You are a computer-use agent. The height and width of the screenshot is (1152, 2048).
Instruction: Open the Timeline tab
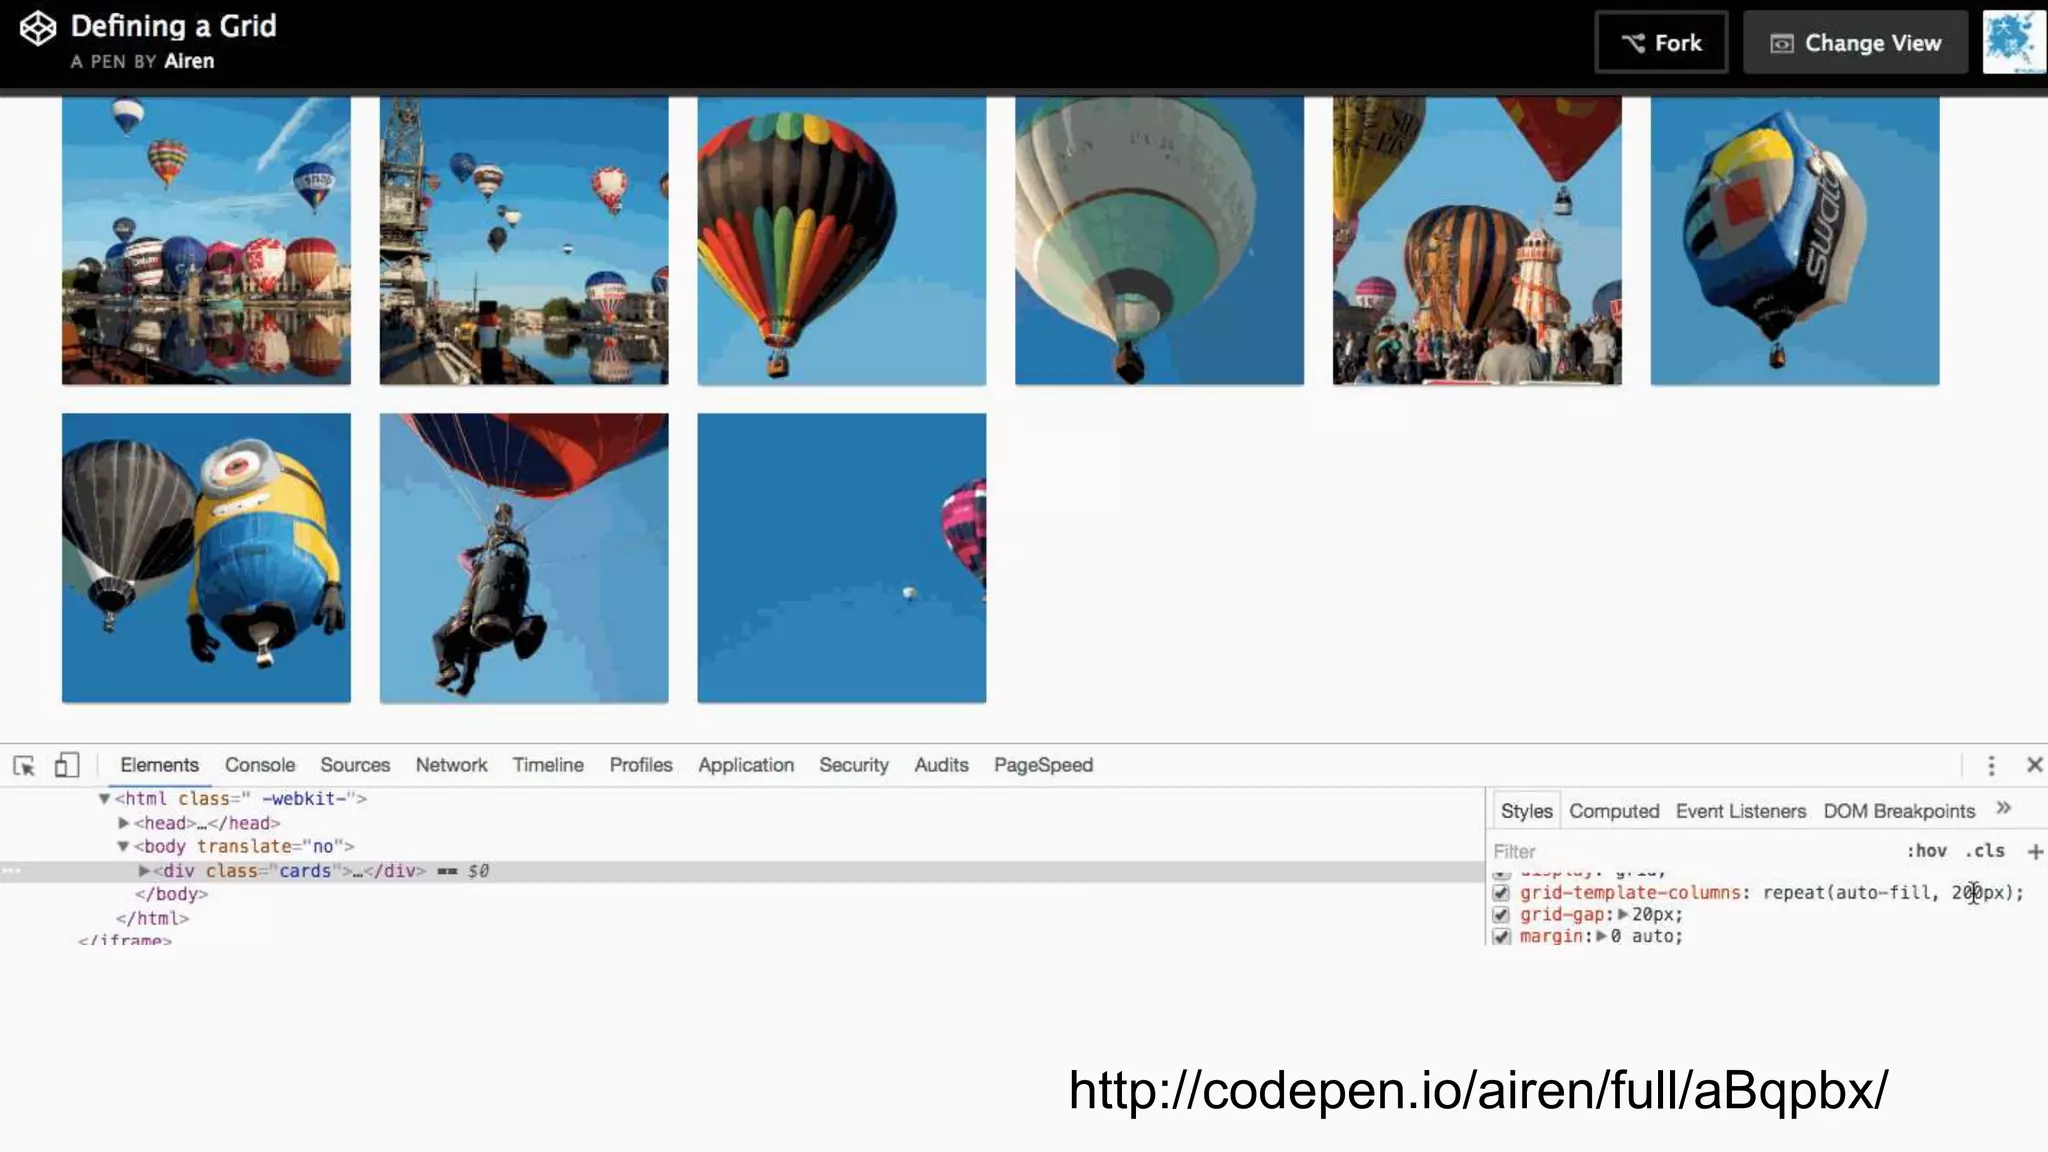(x=548, y=765)
